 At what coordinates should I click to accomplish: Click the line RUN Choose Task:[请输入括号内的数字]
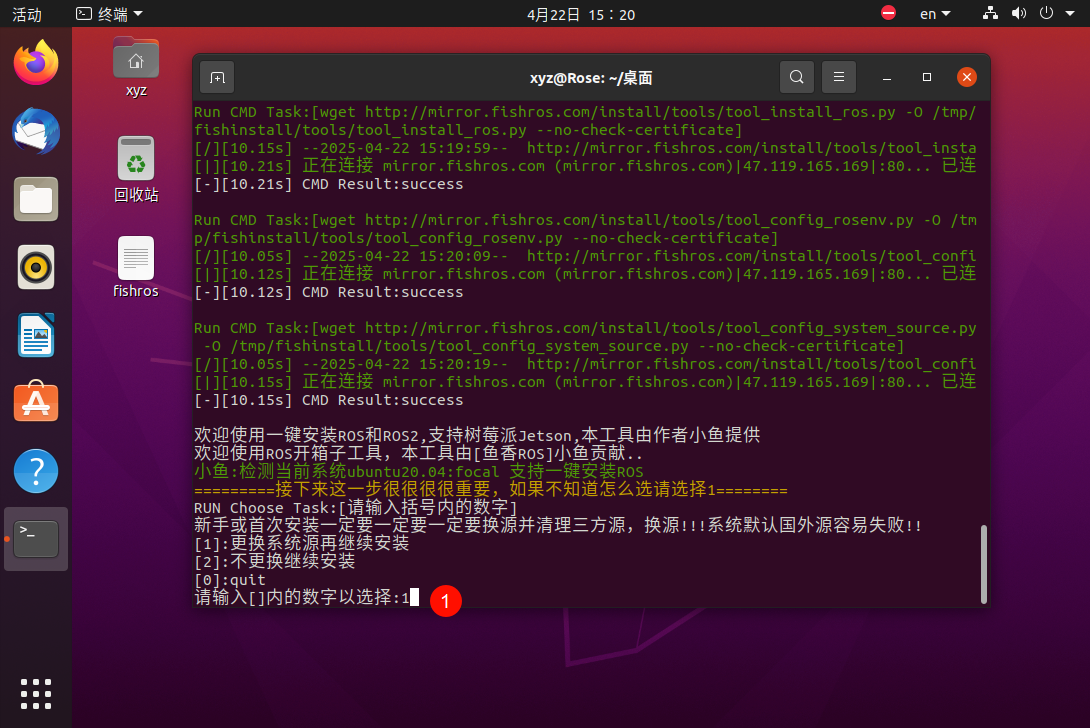pyautogui.click(x=356, y=508)
